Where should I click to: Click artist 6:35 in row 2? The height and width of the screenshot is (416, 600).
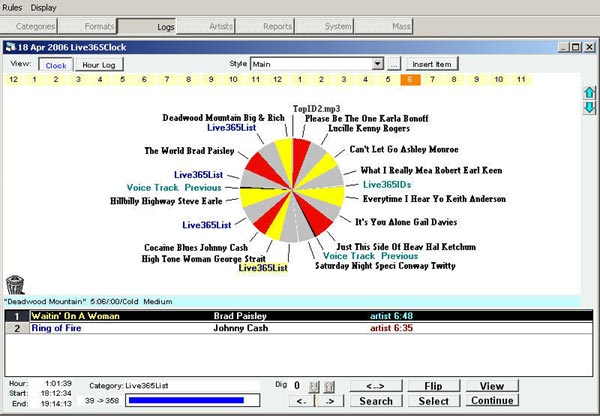(x=391, y=328)
